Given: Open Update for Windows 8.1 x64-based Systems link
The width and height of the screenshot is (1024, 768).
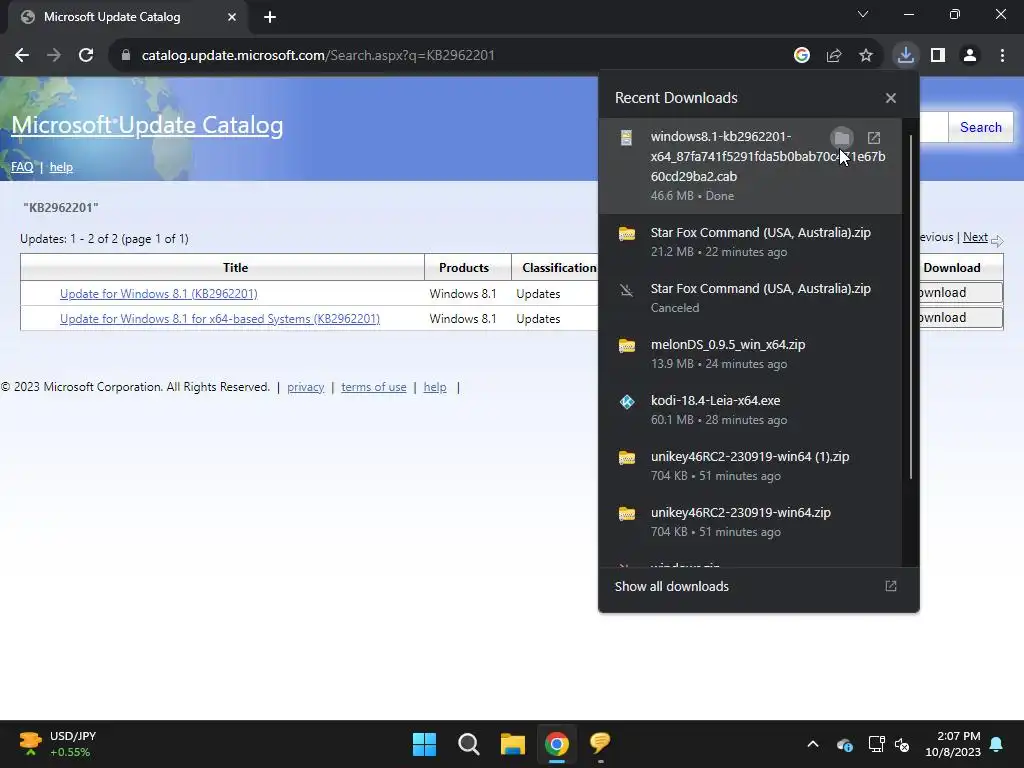Looking at the screenshot, I should [x=220, y=319].
